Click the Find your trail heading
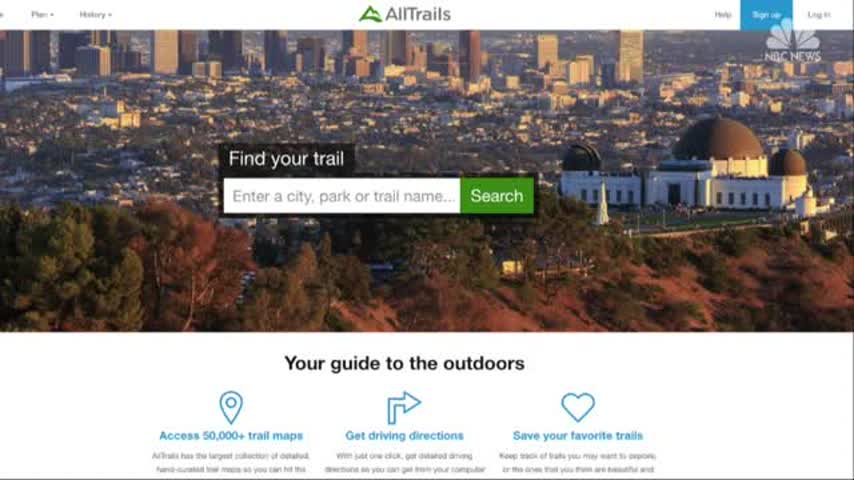Screen dimensions: 854x480 [x=286, y=159]
